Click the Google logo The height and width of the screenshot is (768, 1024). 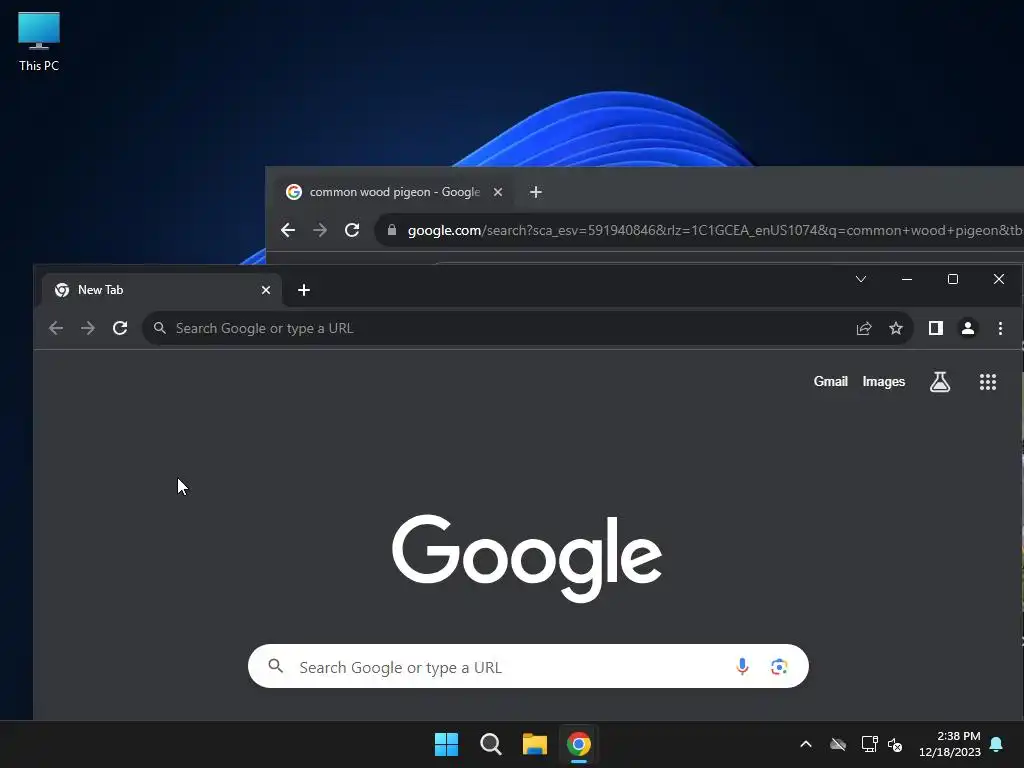click(x=527, y=557)
